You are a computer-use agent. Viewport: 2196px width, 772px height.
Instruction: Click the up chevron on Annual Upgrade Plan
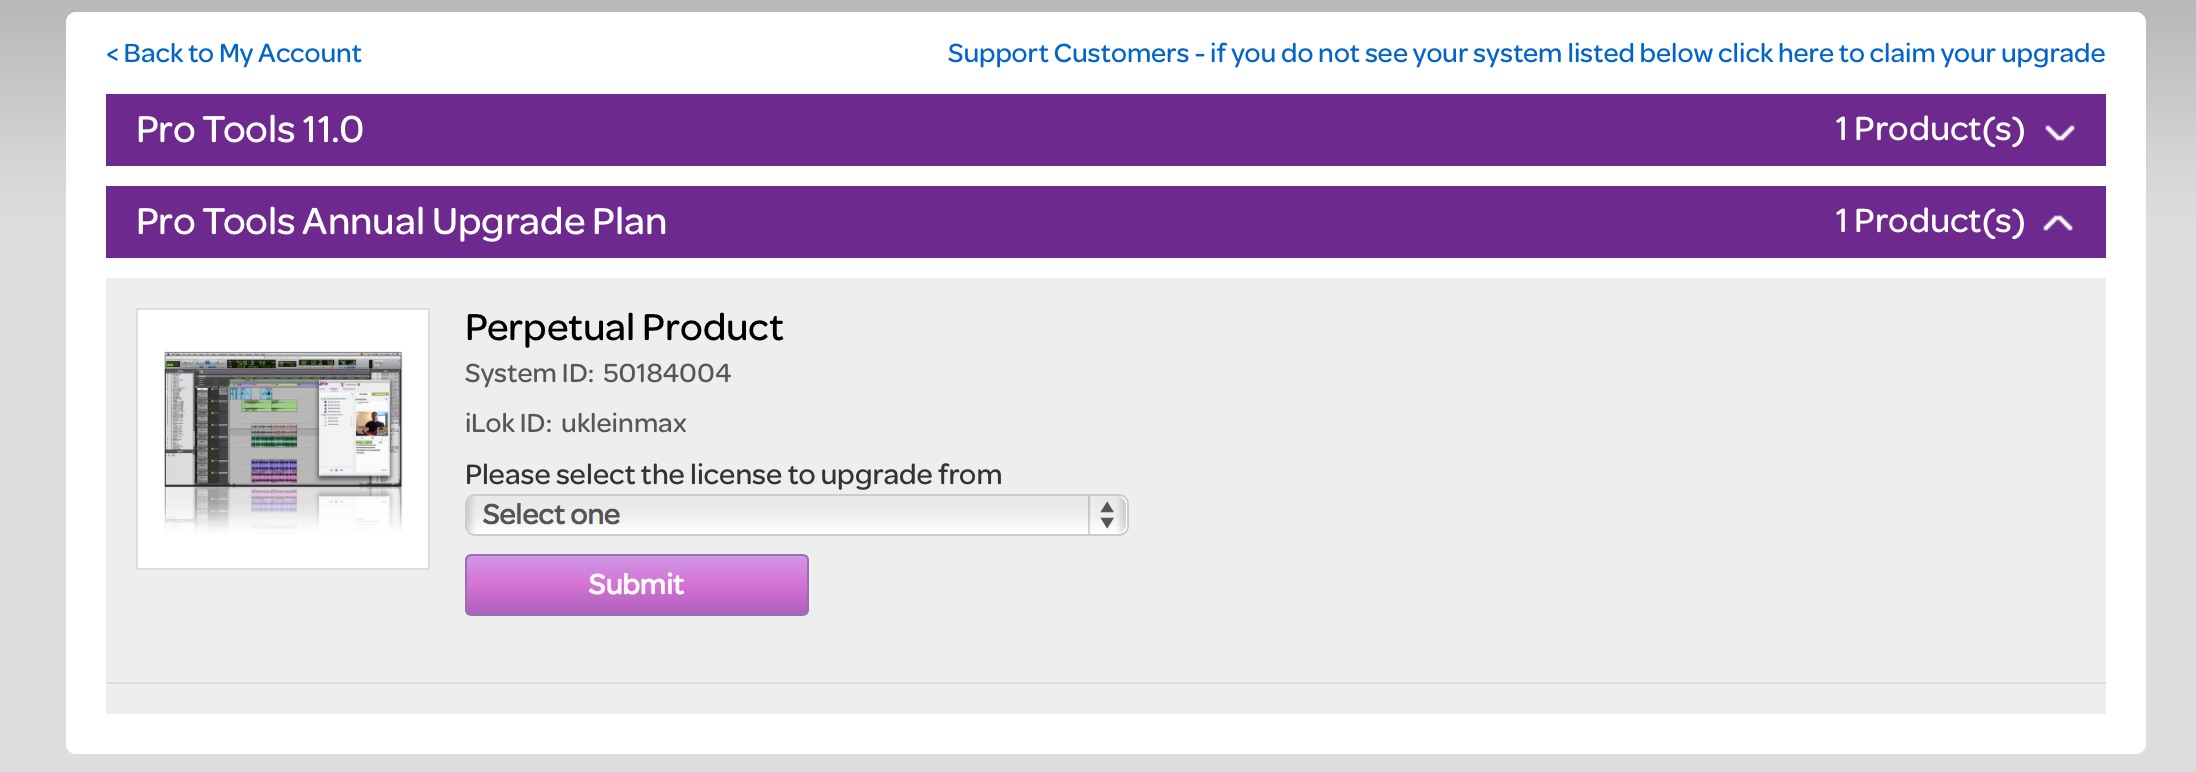[2058, 223]
